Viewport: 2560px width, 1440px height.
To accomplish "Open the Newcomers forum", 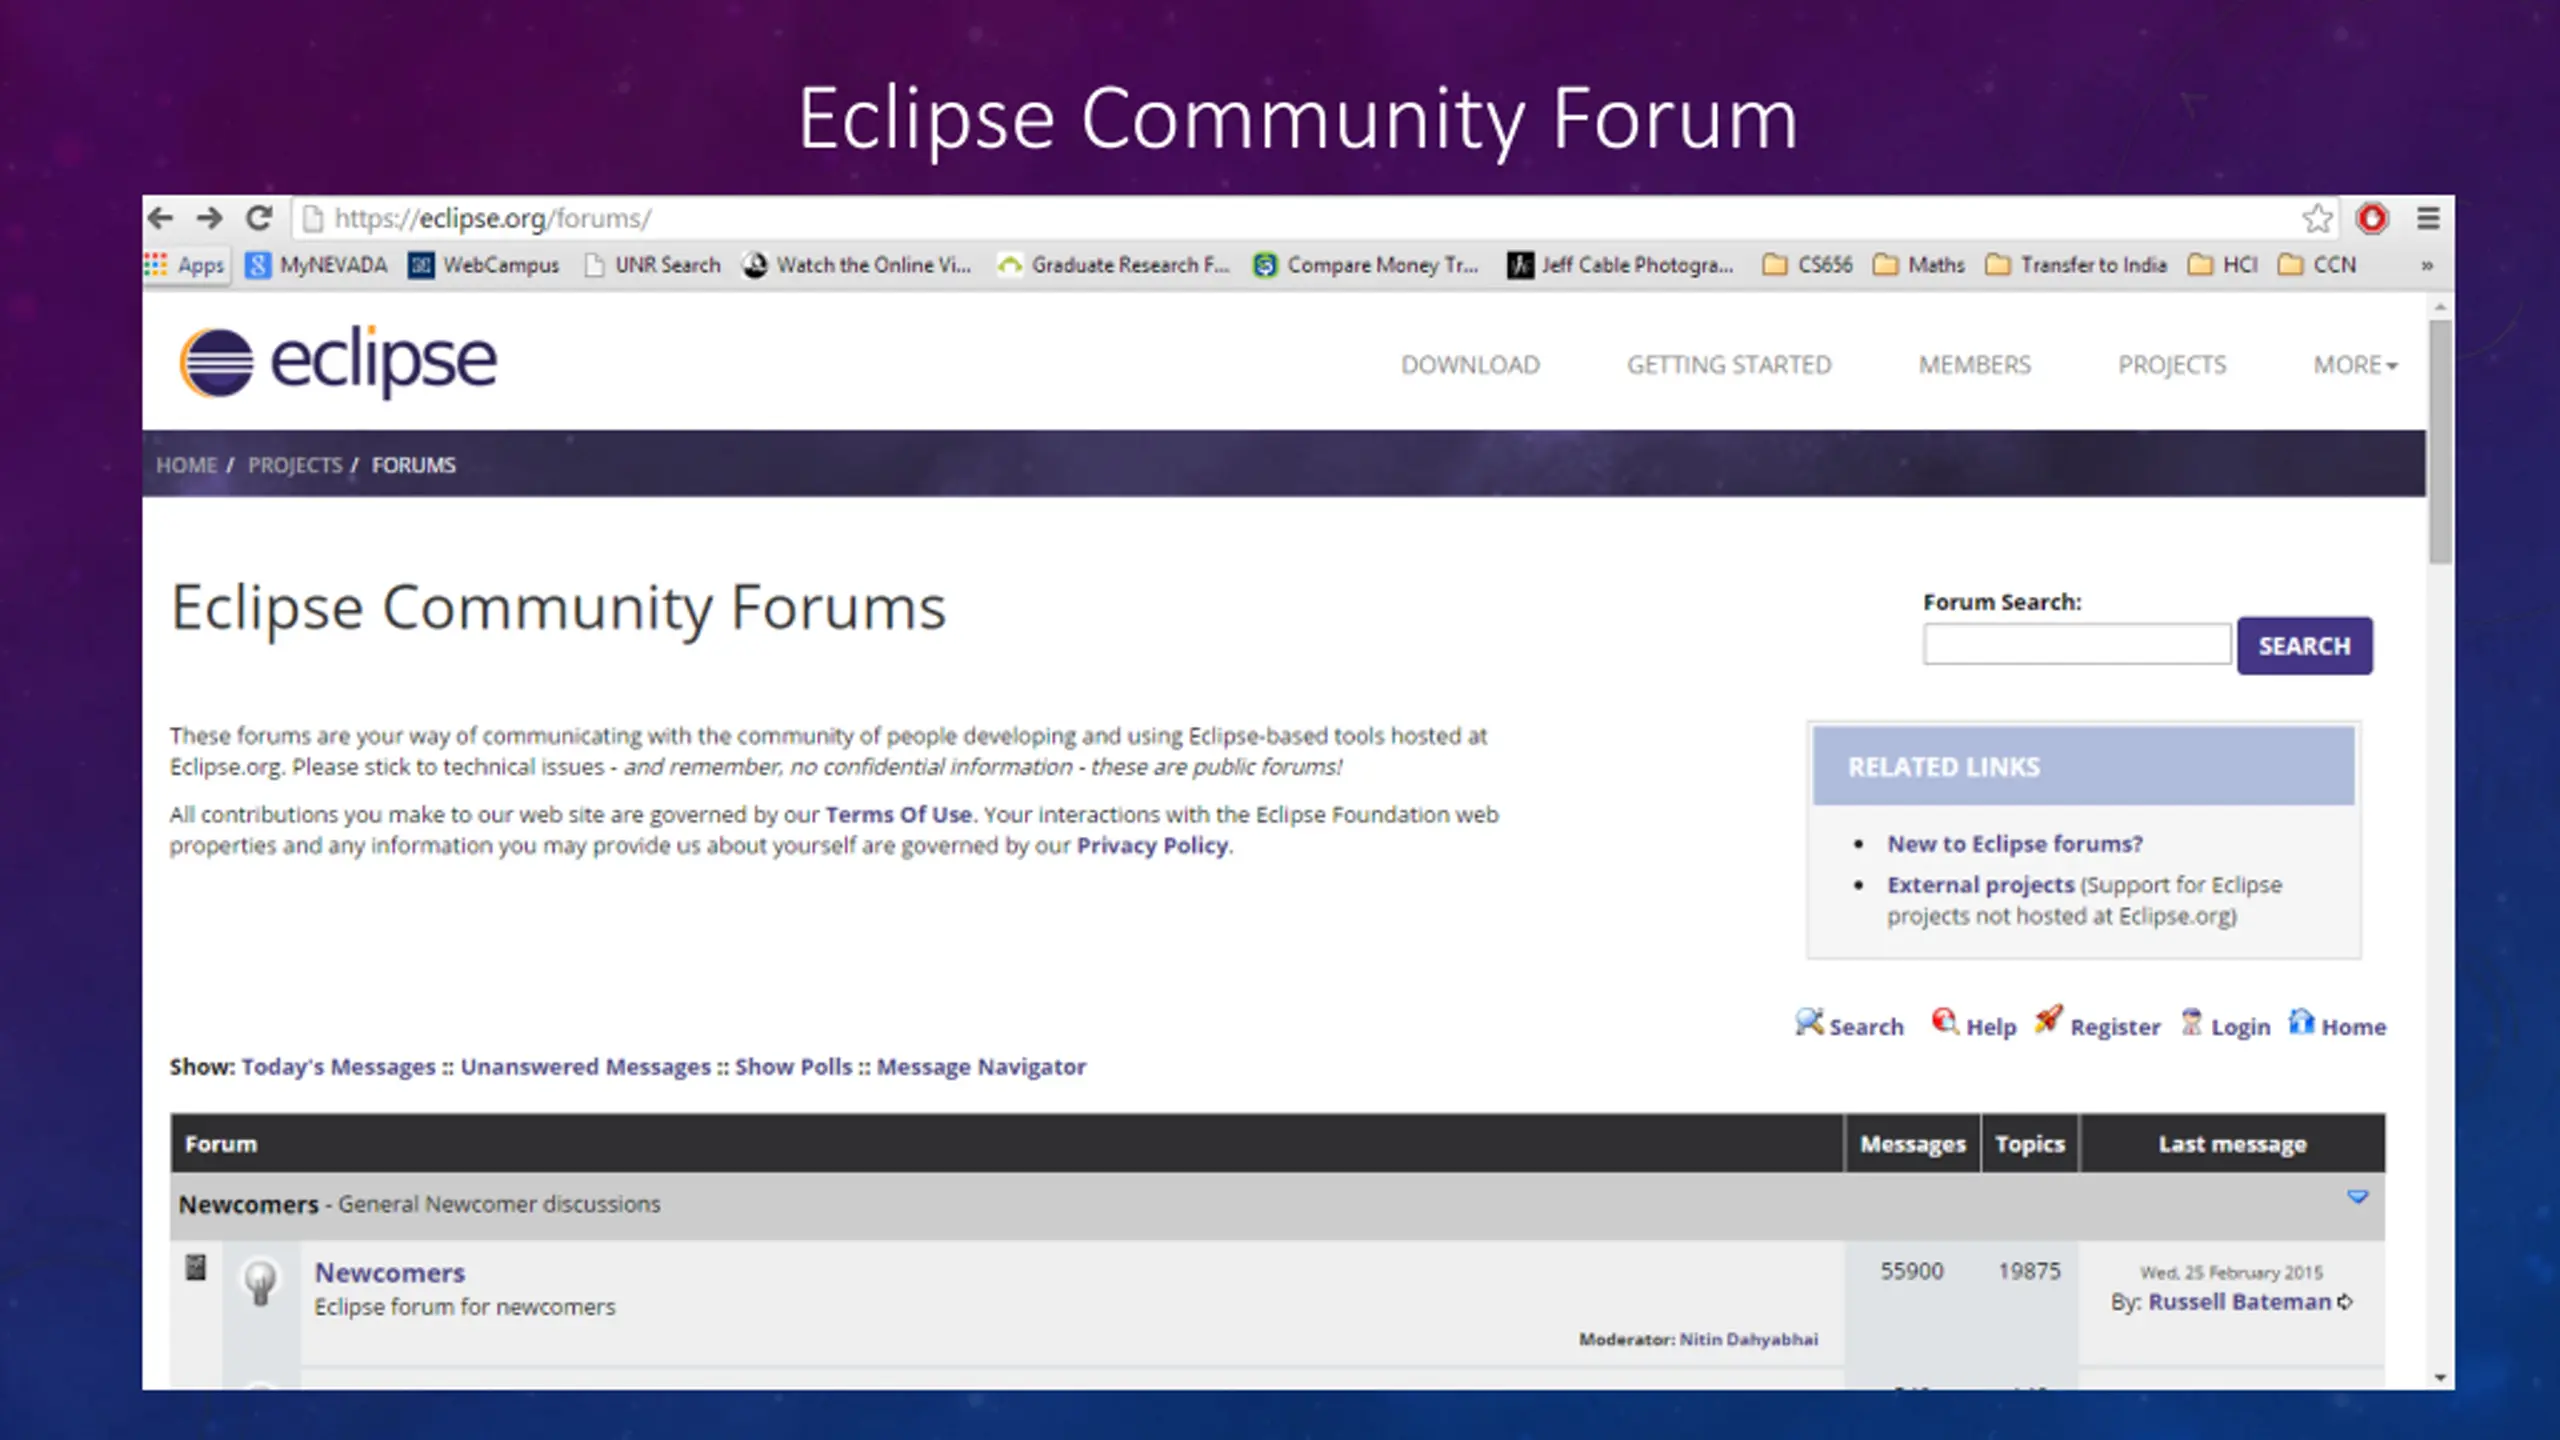I will click(x=390, y=1273).
